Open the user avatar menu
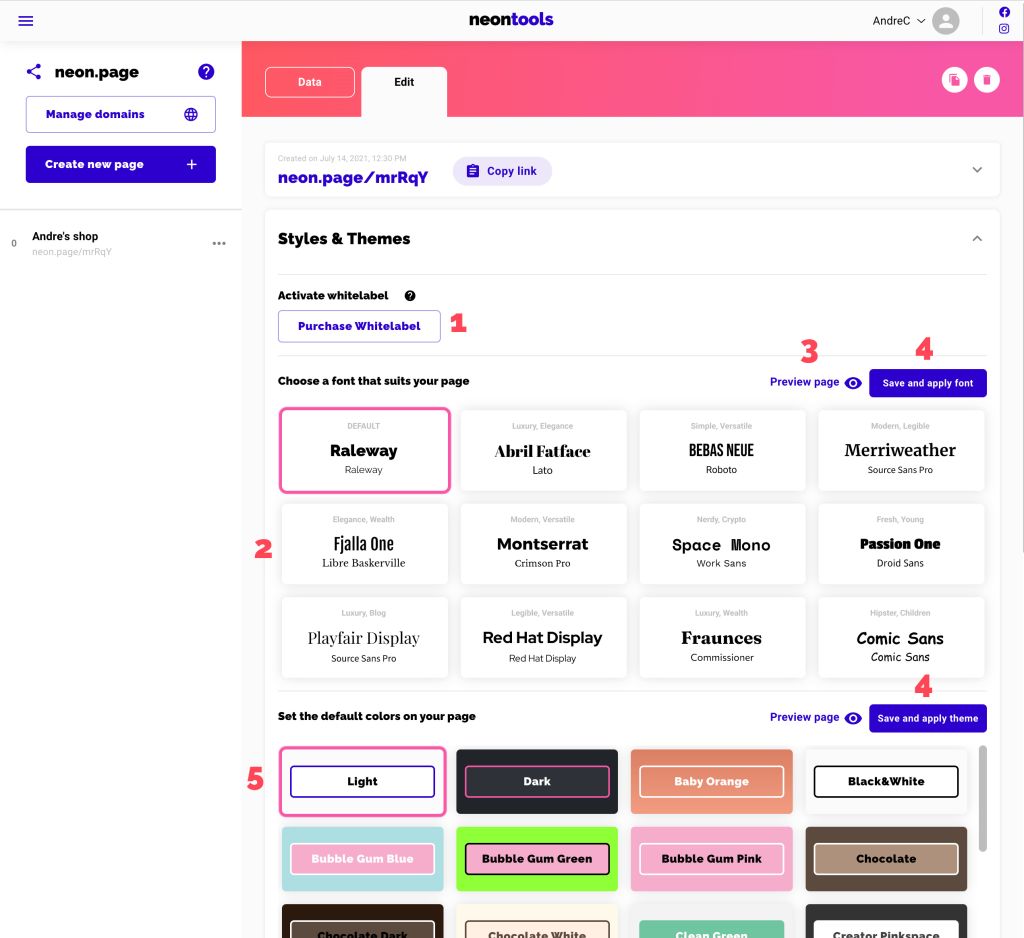1024x938 pixels. click(x=945, y=21)
